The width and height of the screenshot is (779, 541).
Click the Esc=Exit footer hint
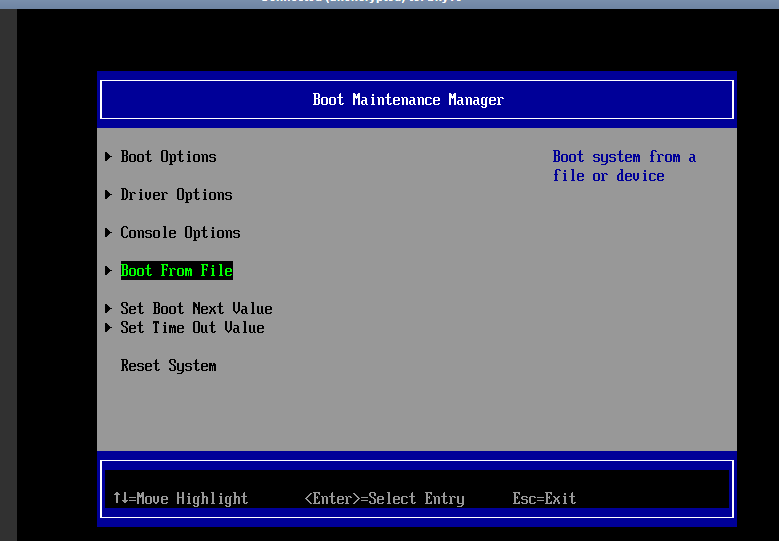(x=544, y=498)
